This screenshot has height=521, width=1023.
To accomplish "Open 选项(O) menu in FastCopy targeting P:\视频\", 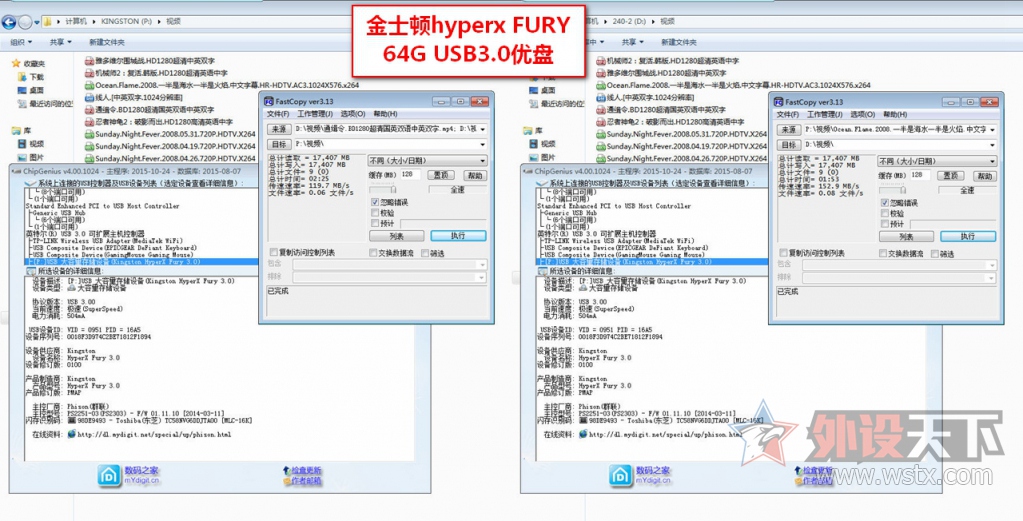I will [x=353, y=114].
